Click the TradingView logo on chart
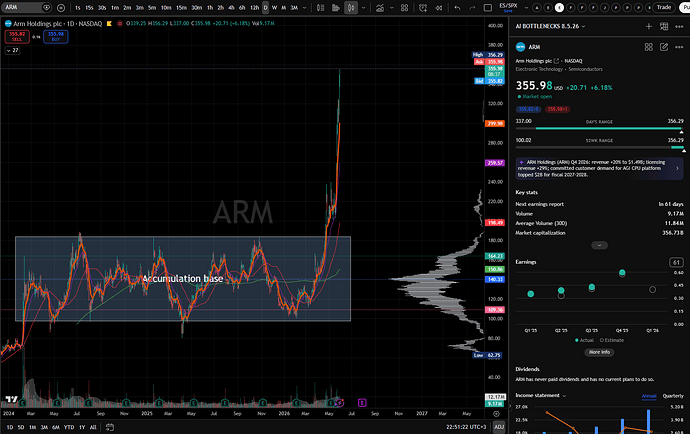The height and width of the screenshot is (434, 690). [x=11, y=399]
